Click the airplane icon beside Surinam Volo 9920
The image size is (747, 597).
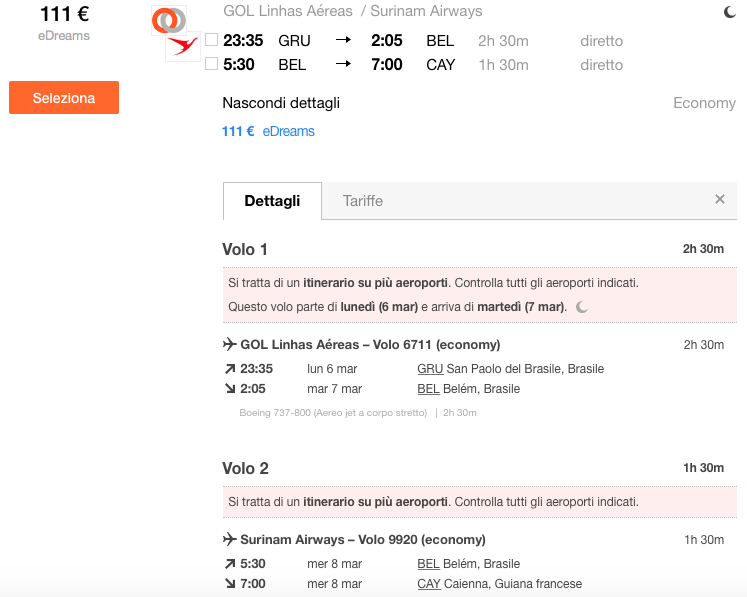(230, 539)
